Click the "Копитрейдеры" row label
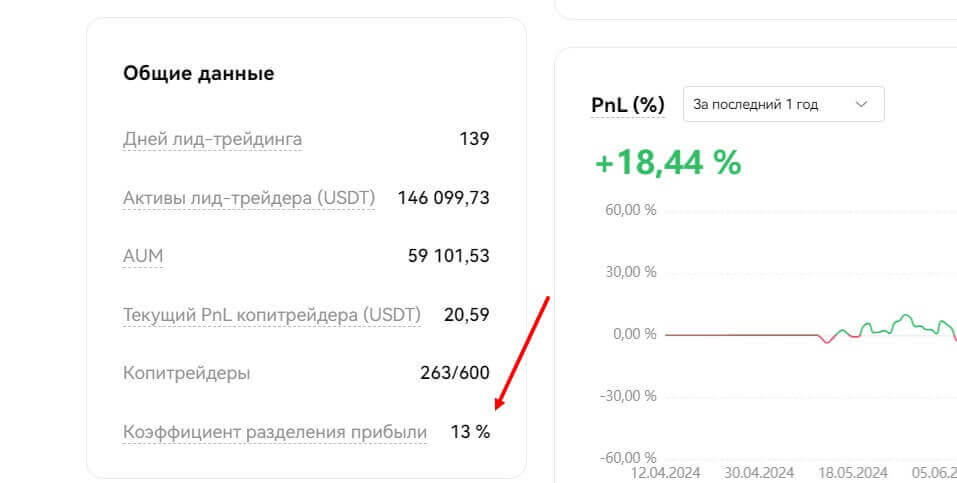Image resolution: width=957 pixels, height=483 pixels. 187,373
